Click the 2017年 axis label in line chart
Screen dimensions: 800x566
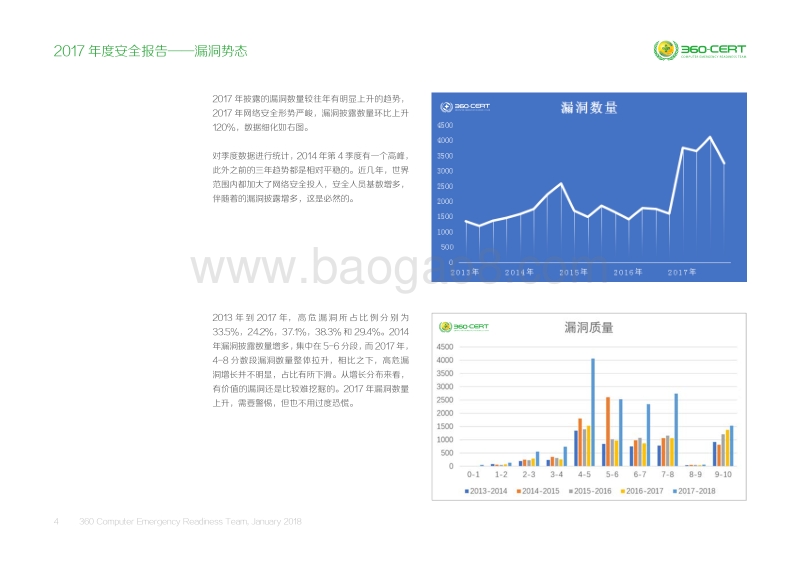click(x=682, y=273)
